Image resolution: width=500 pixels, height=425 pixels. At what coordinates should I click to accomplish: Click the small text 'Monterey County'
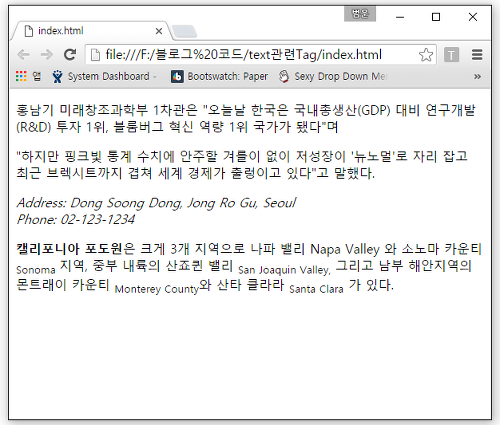pos(157,289)
